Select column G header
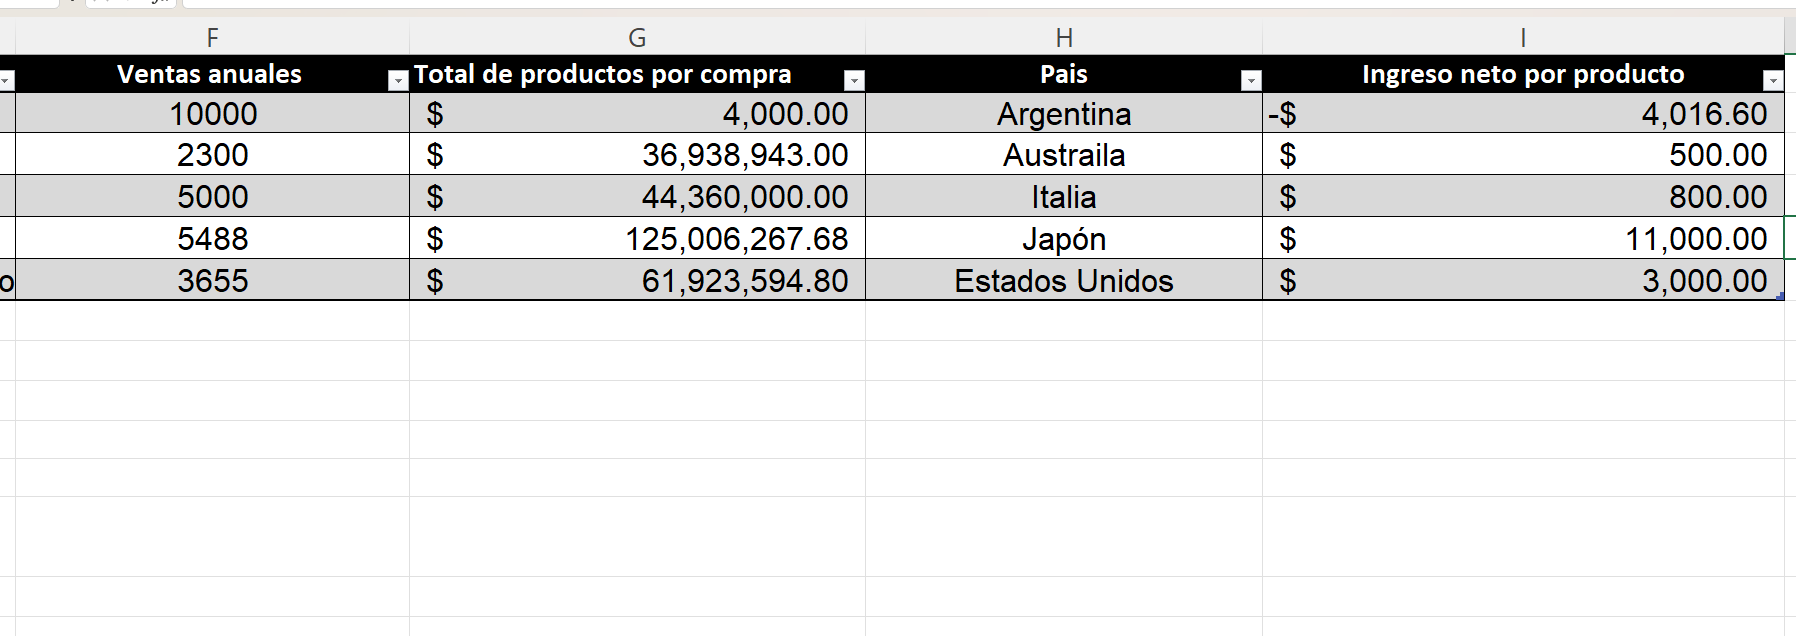 (637, 38)
